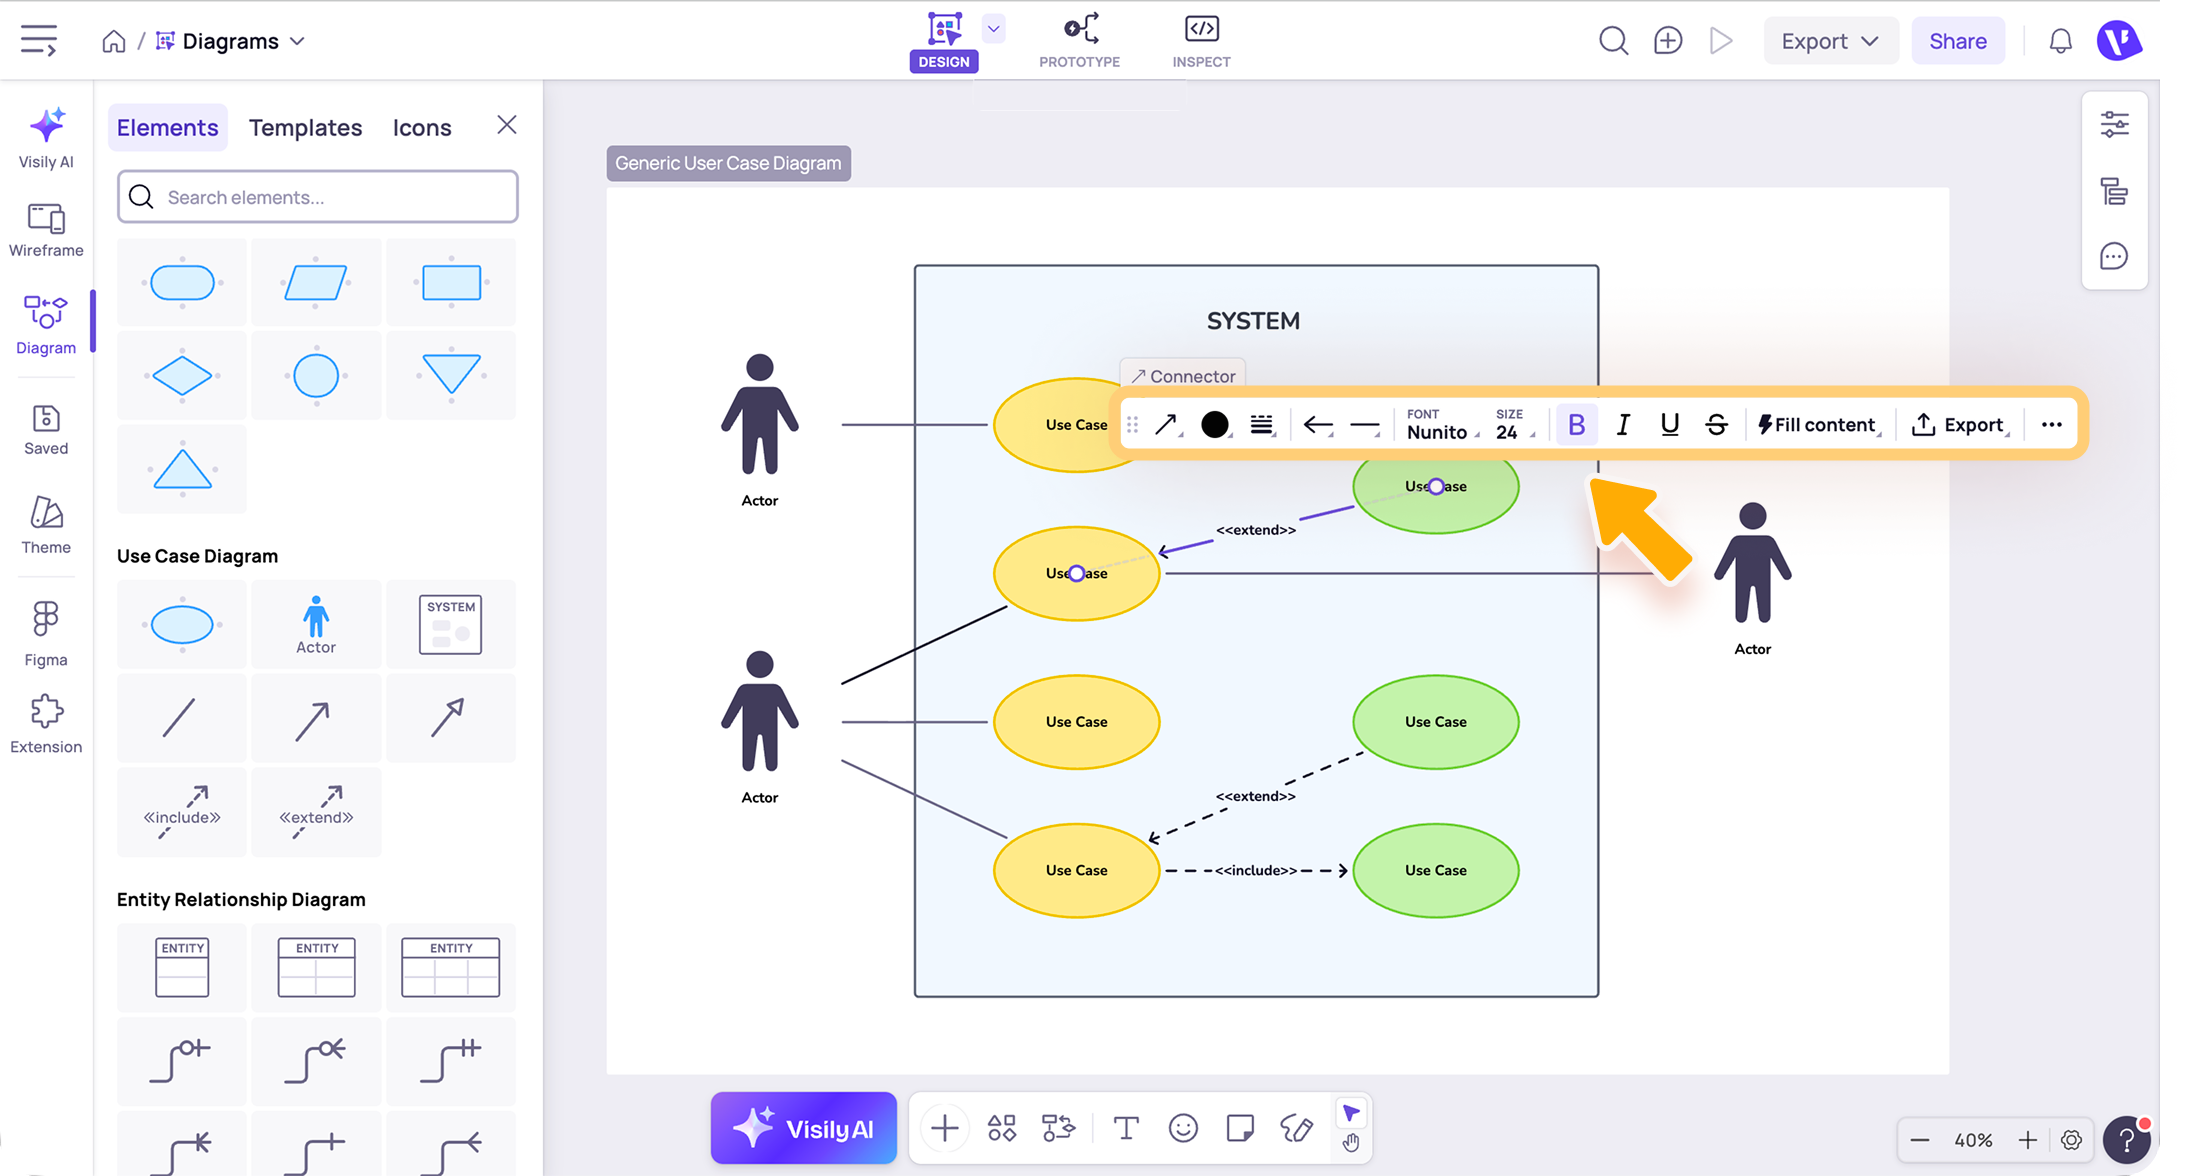Viewport: 2208px width, 1176px height.
Task: Select the Elements tab
Action: [167, 127]
